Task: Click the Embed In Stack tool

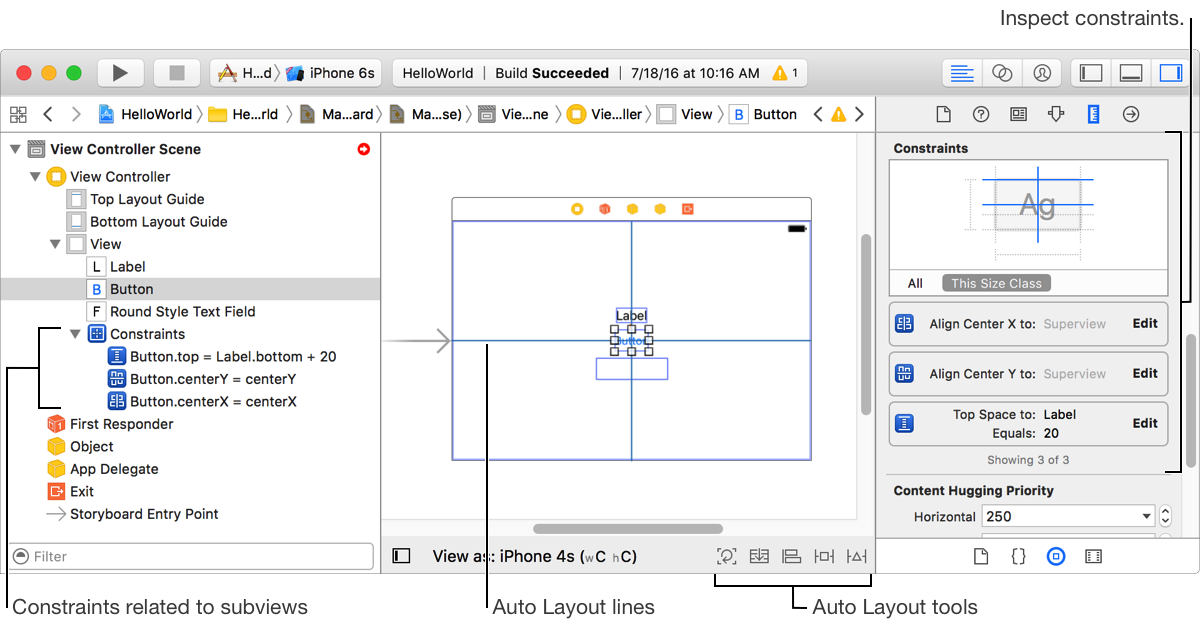Action: 759,556
